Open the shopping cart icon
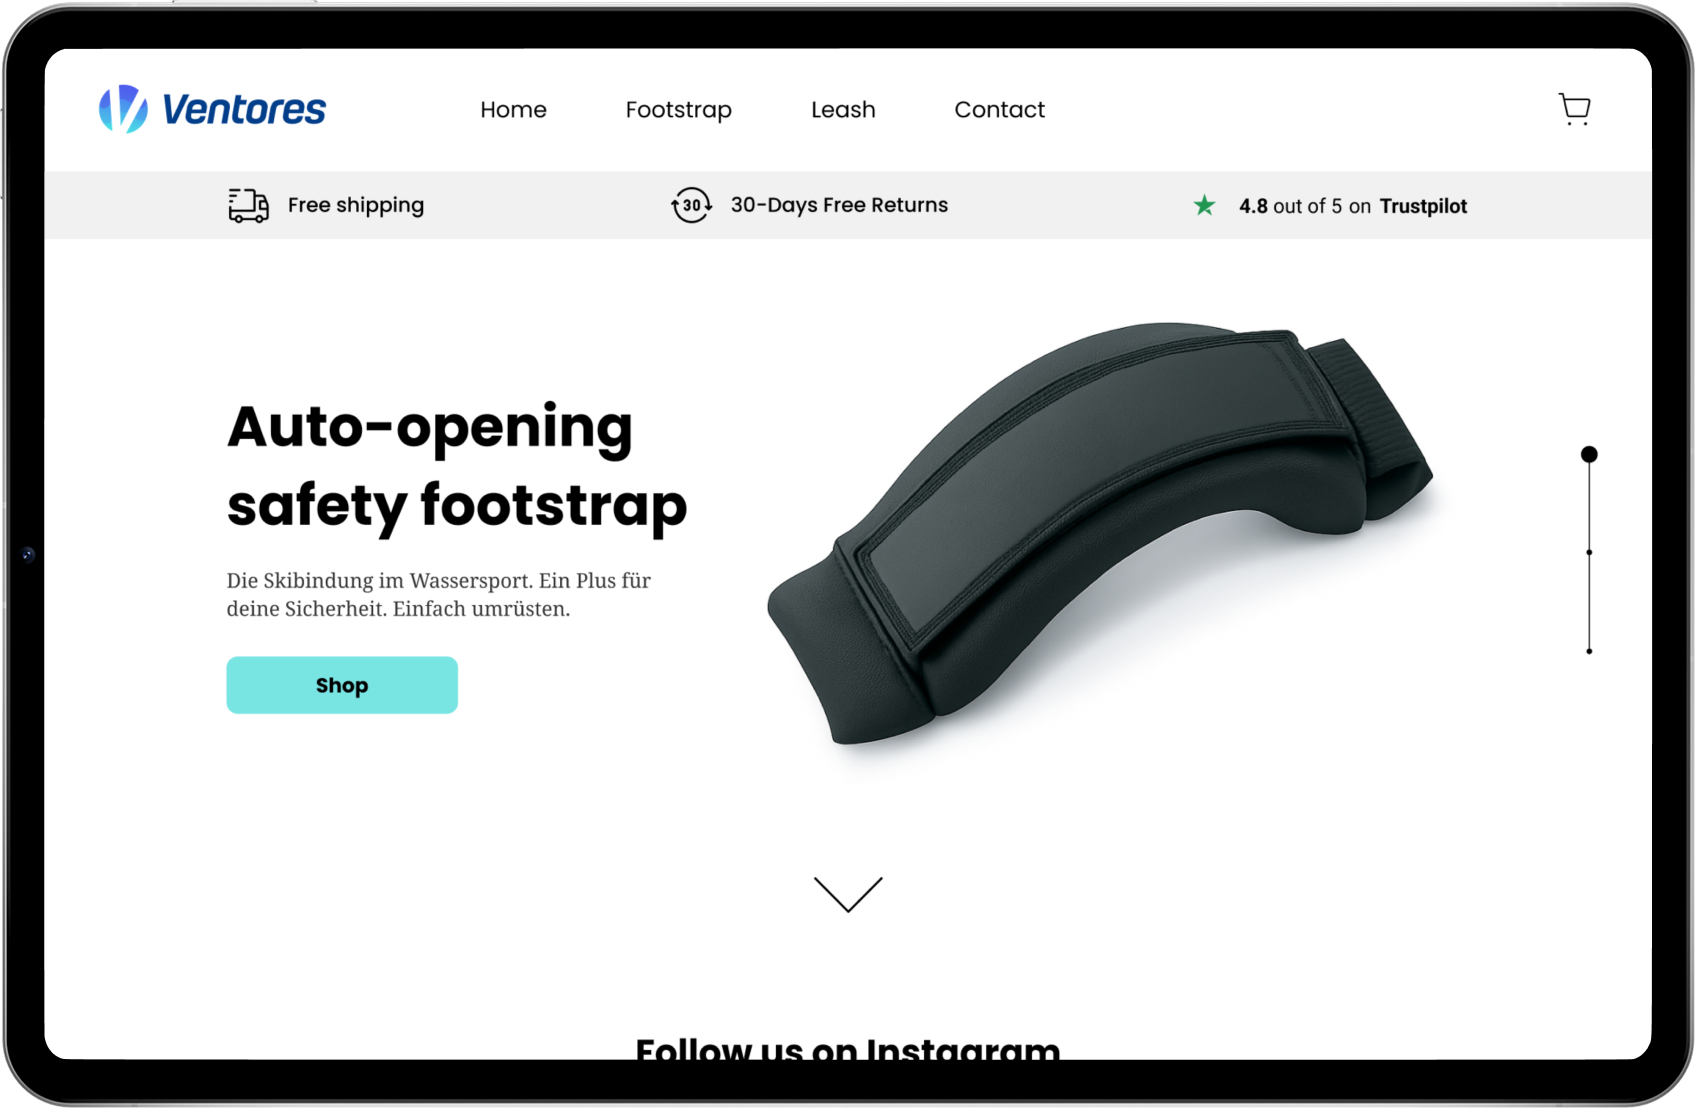The width and height of the screenshot is (1695, 1108). pyautogui.click(x=1574, y=109)
